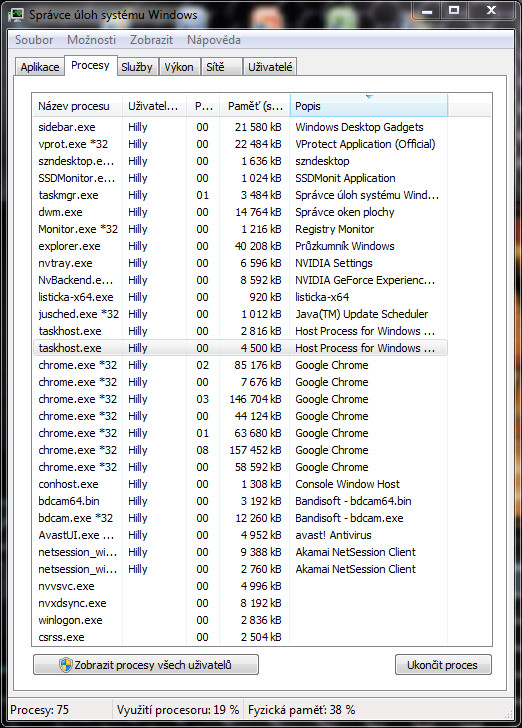Open the Zobrazit menu
522x728 pixels.
tap(151, 40)
